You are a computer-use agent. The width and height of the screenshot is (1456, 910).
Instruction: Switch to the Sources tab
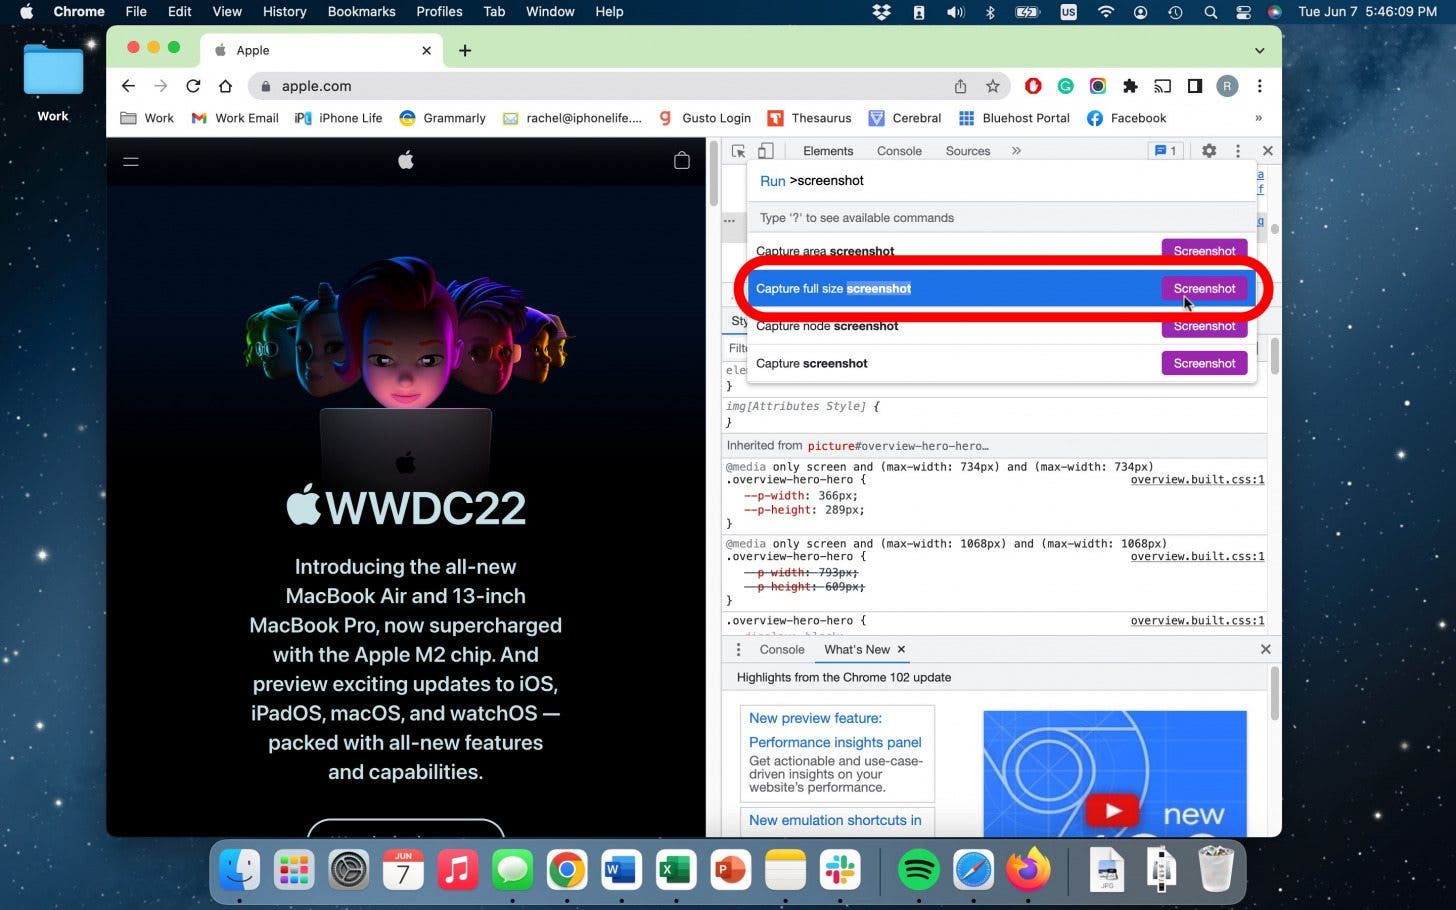pyautogui.click(x=968, y=151)
